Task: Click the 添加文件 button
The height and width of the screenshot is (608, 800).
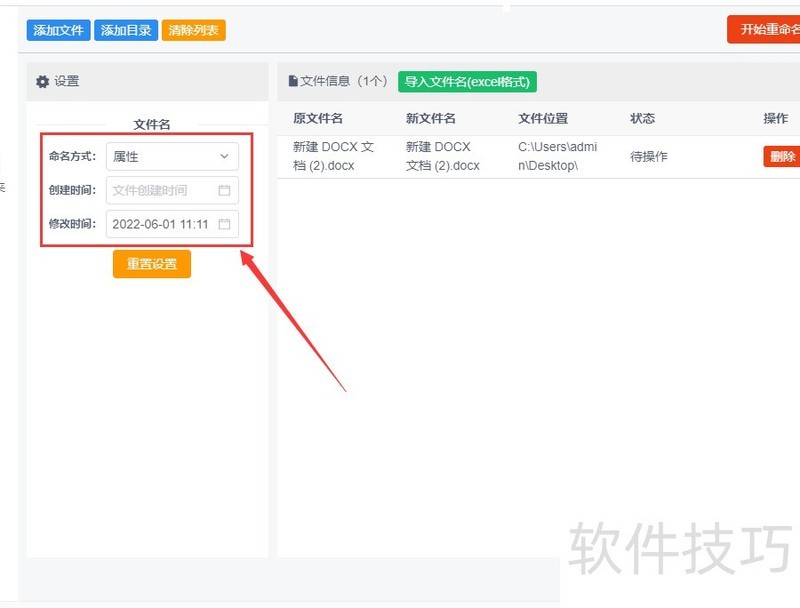Action: pyautogui.click(x=58, y=30)
